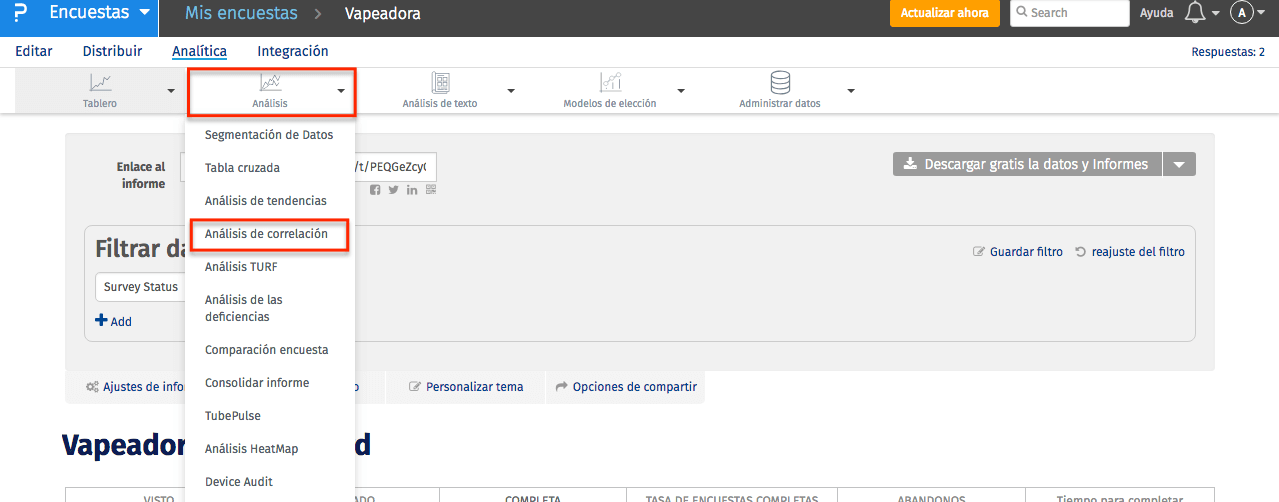Viewport: 1279px width, 502px height.
Task: Expand the Análisis dropdown arrow
Action: 341,91
